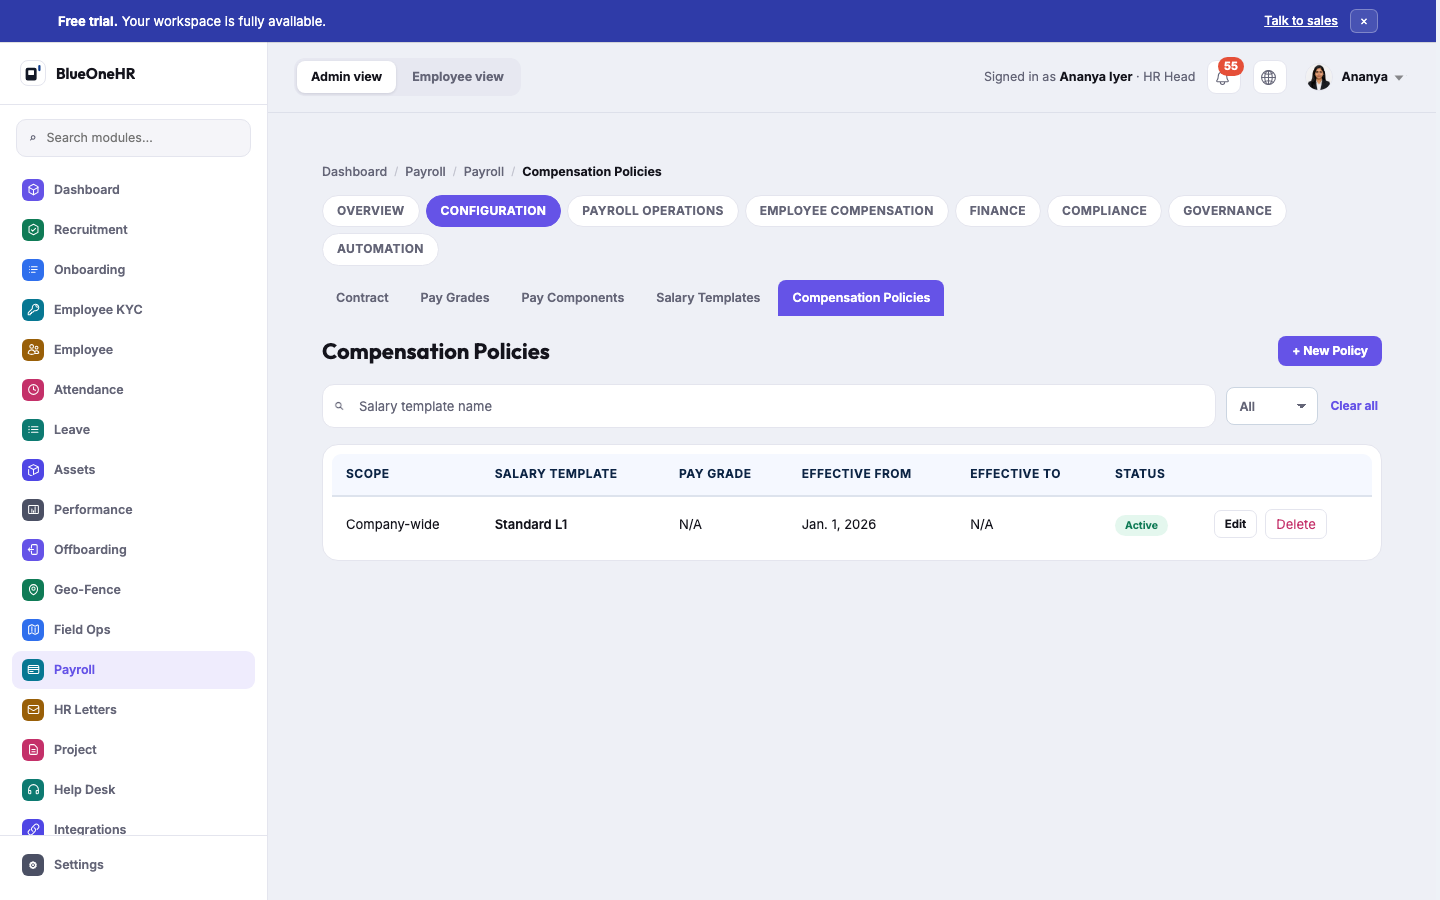Go to Dashboard breadcrumb
The width and height of the screenshot is (1440, 900).
point(354,172)
